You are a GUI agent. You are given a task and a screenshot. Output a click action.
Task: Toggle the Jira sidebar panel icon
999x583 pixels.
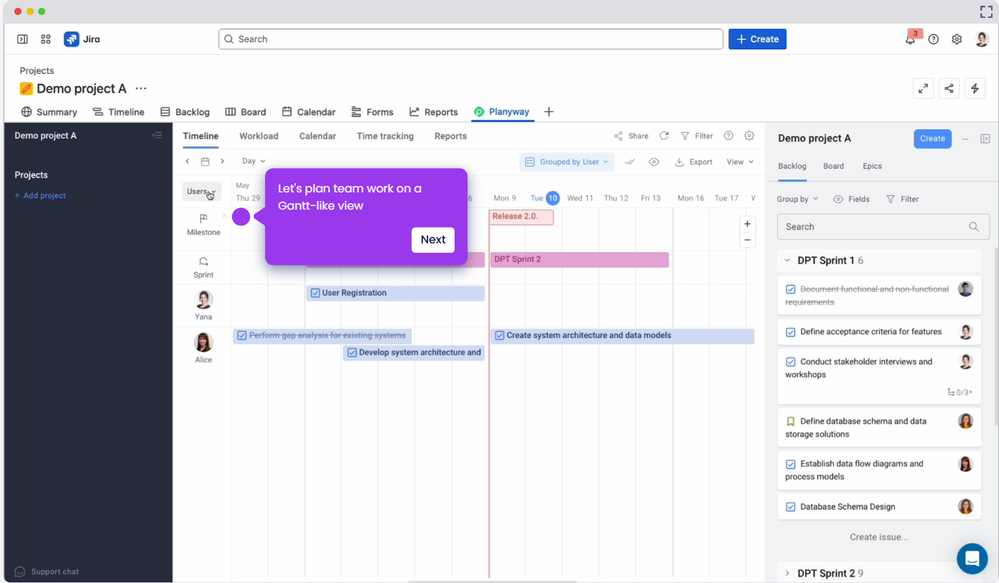pos(22,39)
